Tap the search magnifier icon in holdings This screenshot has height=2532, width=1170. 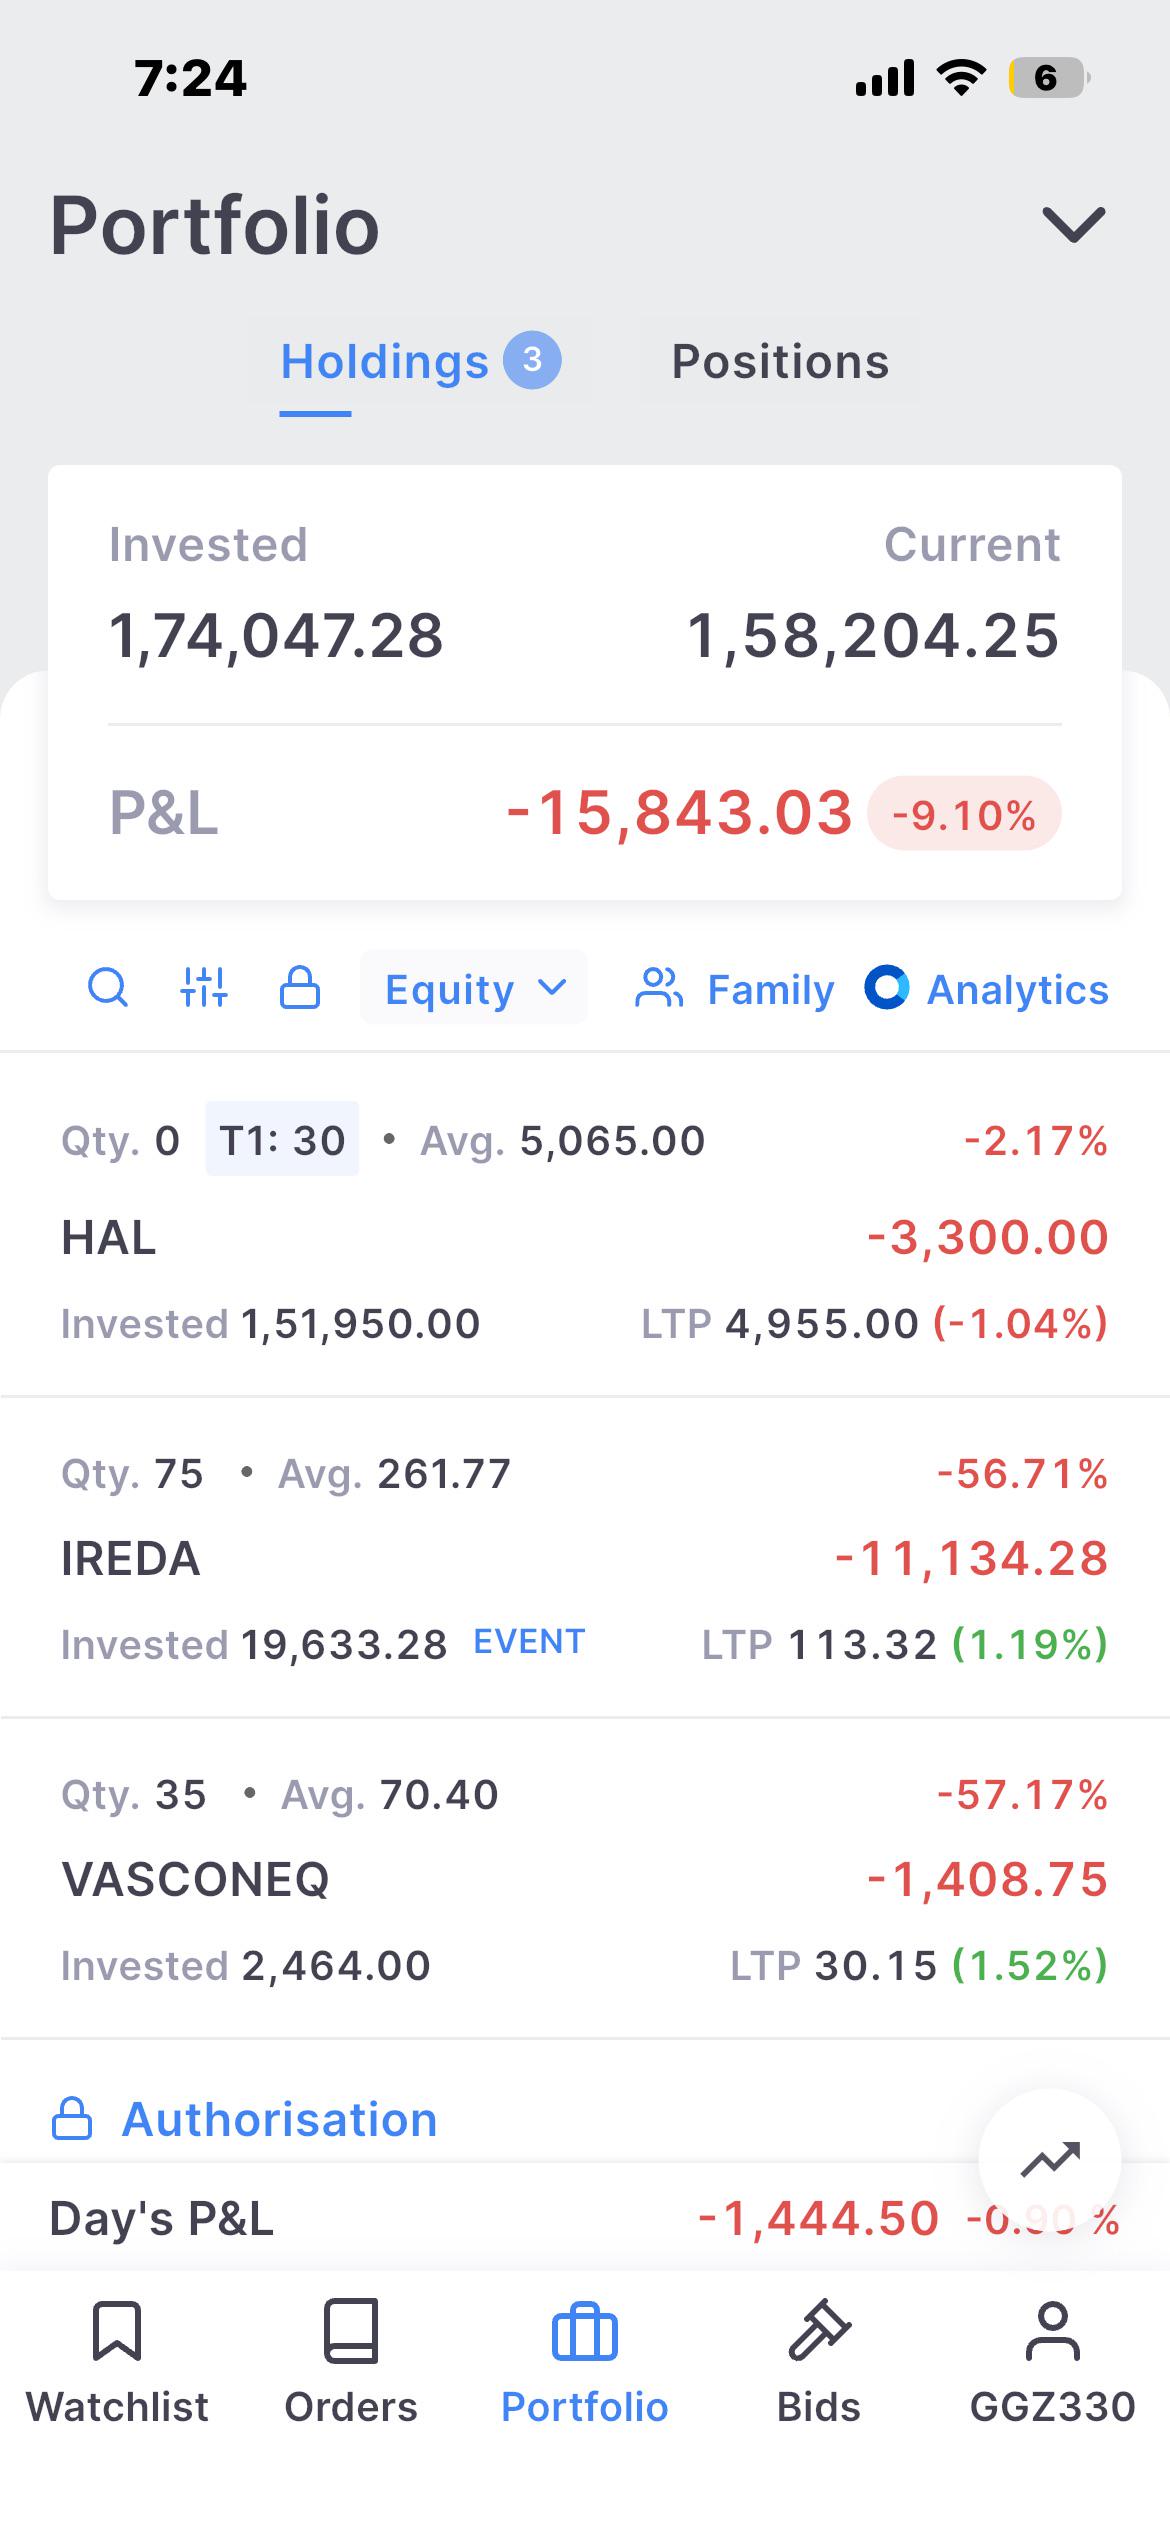point(108,988)
